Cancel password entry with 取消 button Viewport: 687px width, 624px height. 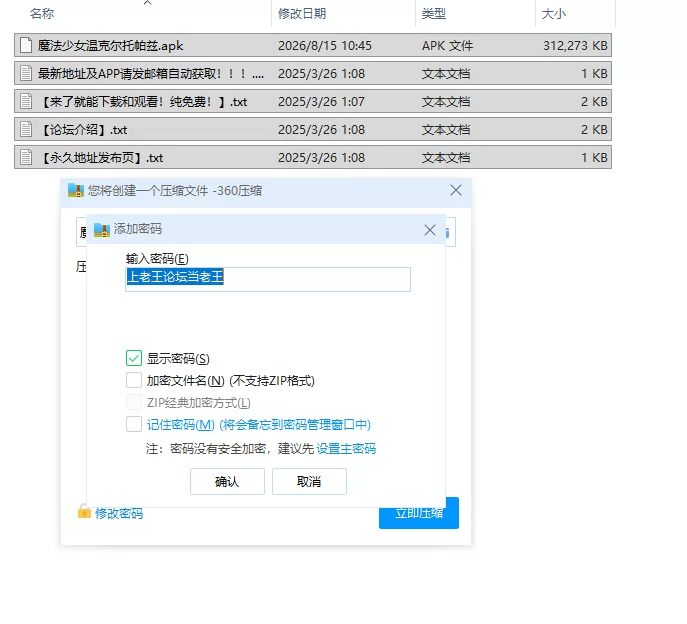[309, 482]
